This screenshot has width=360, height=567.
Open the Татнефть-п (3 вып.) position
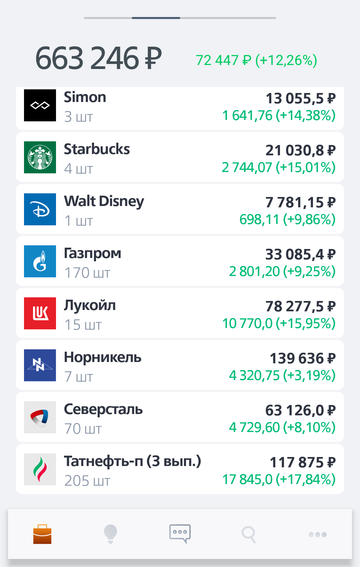(180, 469)
